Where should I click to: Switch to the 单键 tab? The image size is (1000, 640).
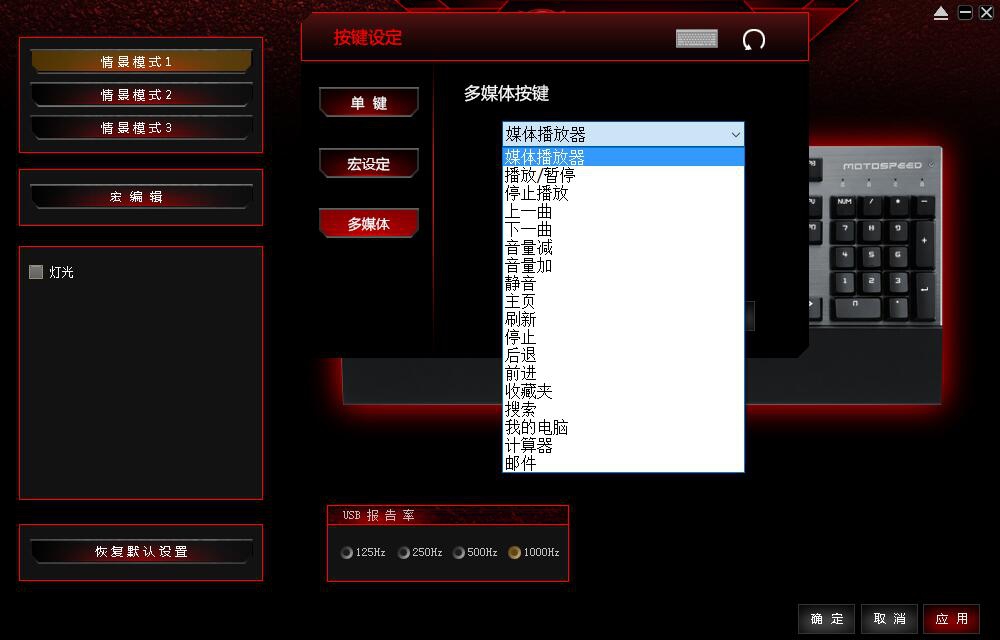[x=368, y=103]
